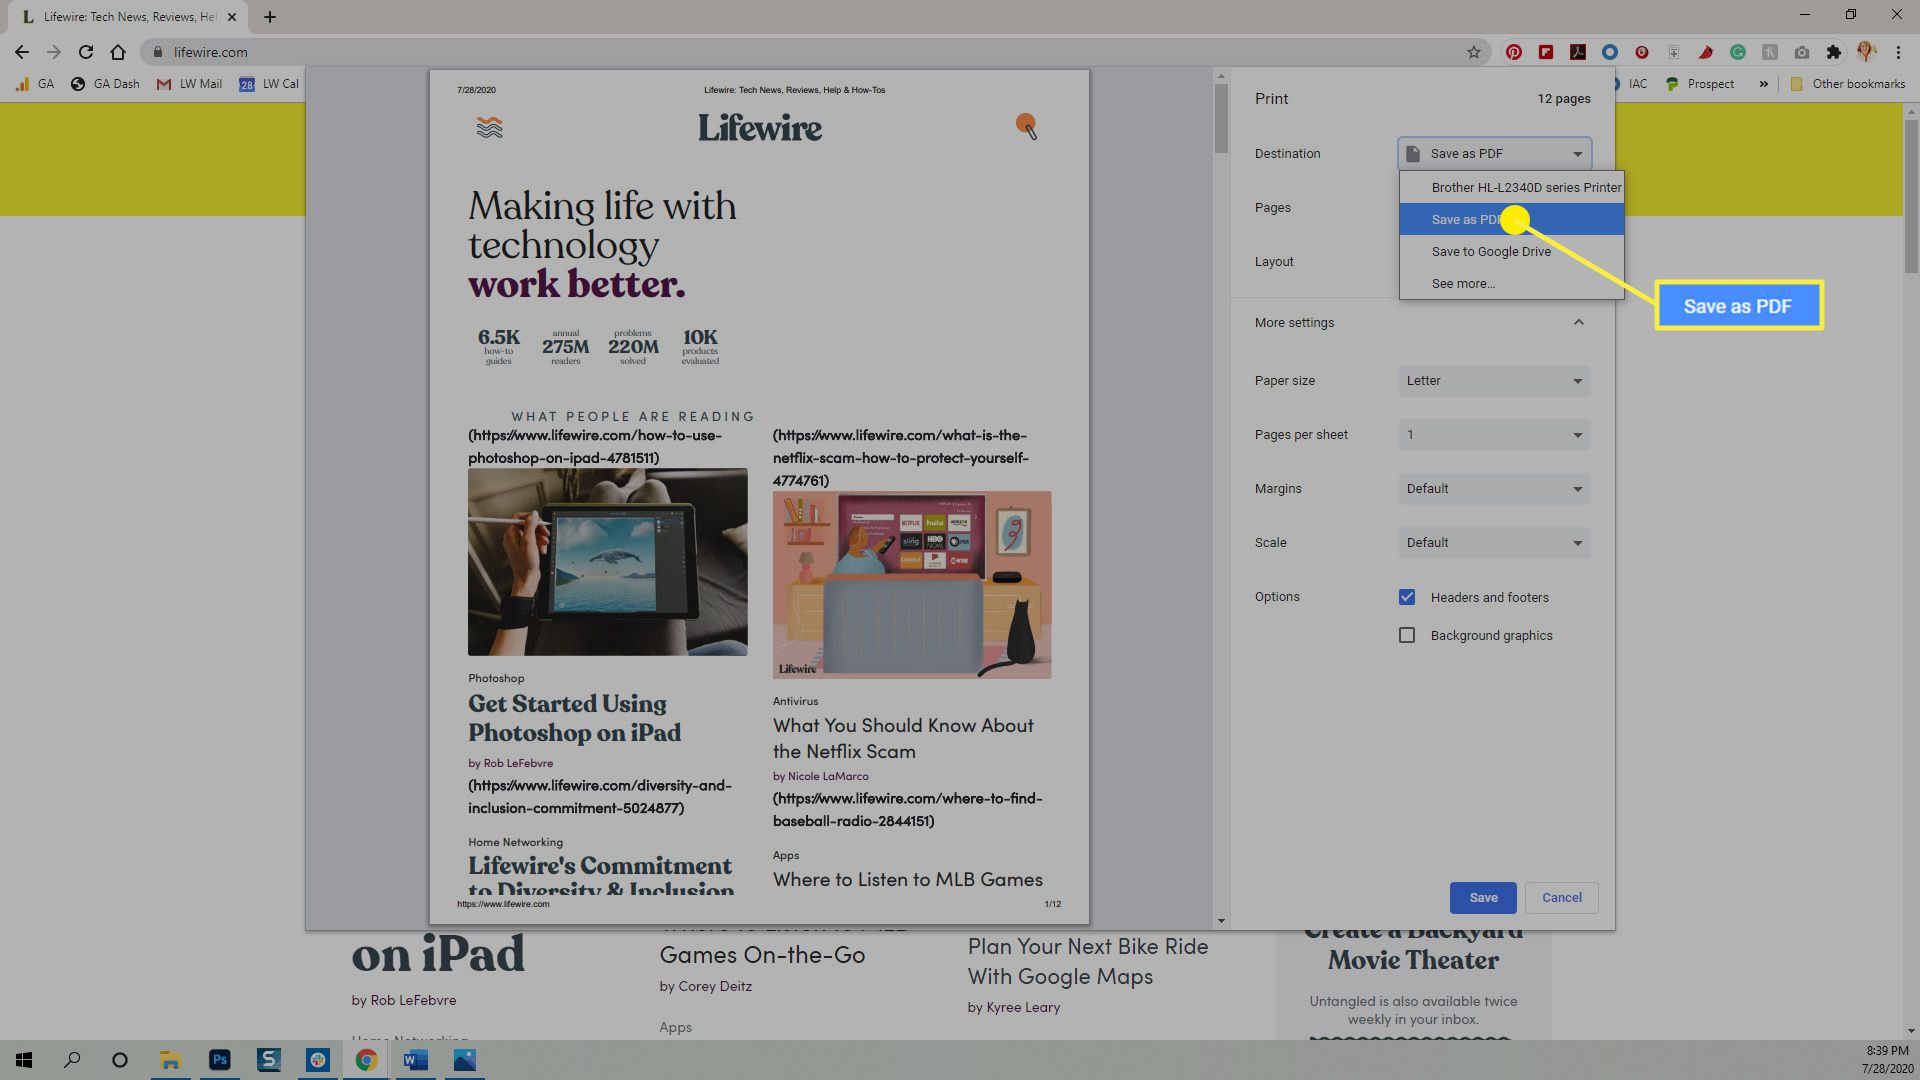1920x1080 pixels.
Task: Click the Save button to confirm PDF
Action: tap(1482, 898)
